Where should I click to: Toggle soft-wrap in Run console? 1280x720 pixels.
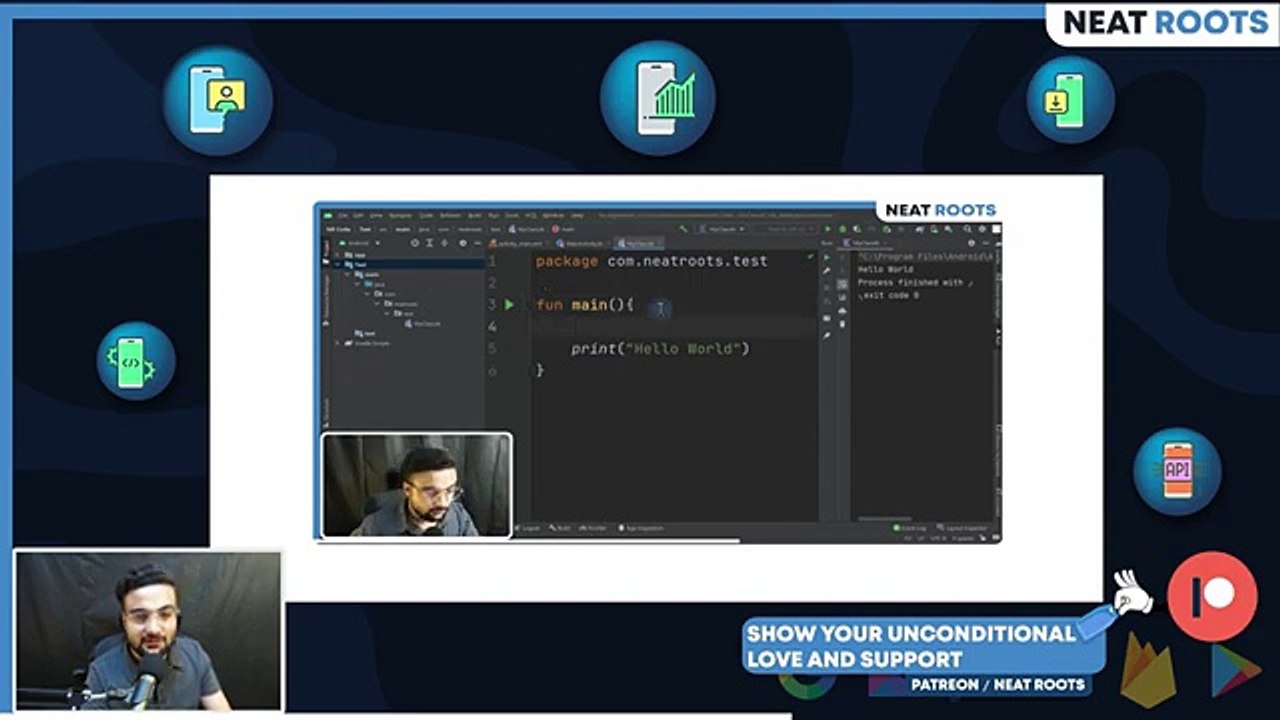click(x=842, y=284)
